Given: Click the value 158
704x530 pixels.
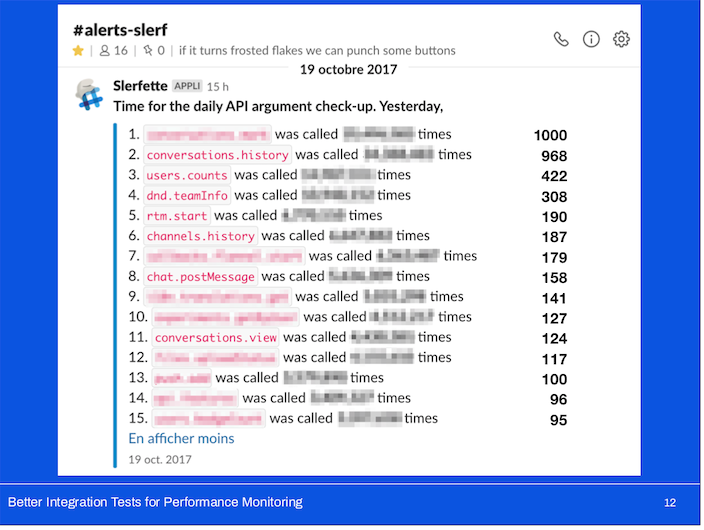Looking at the screenshot, I should click(x=554, y=278).
